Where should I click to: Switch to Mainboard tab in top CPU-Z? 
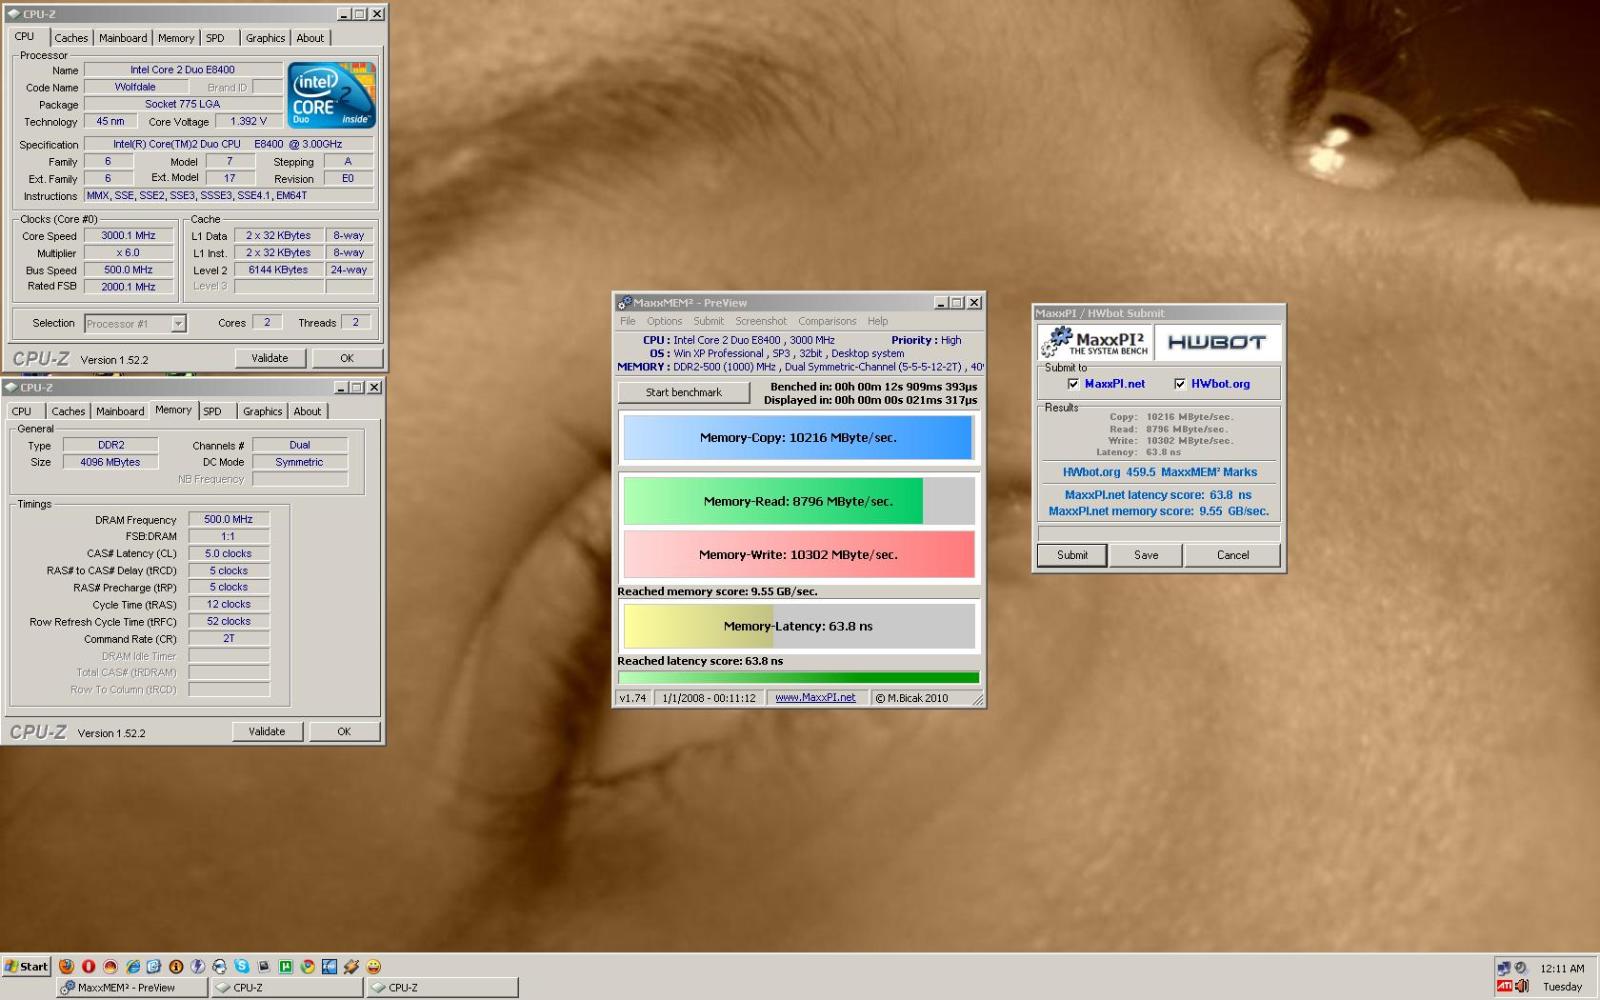coord(123,38)
